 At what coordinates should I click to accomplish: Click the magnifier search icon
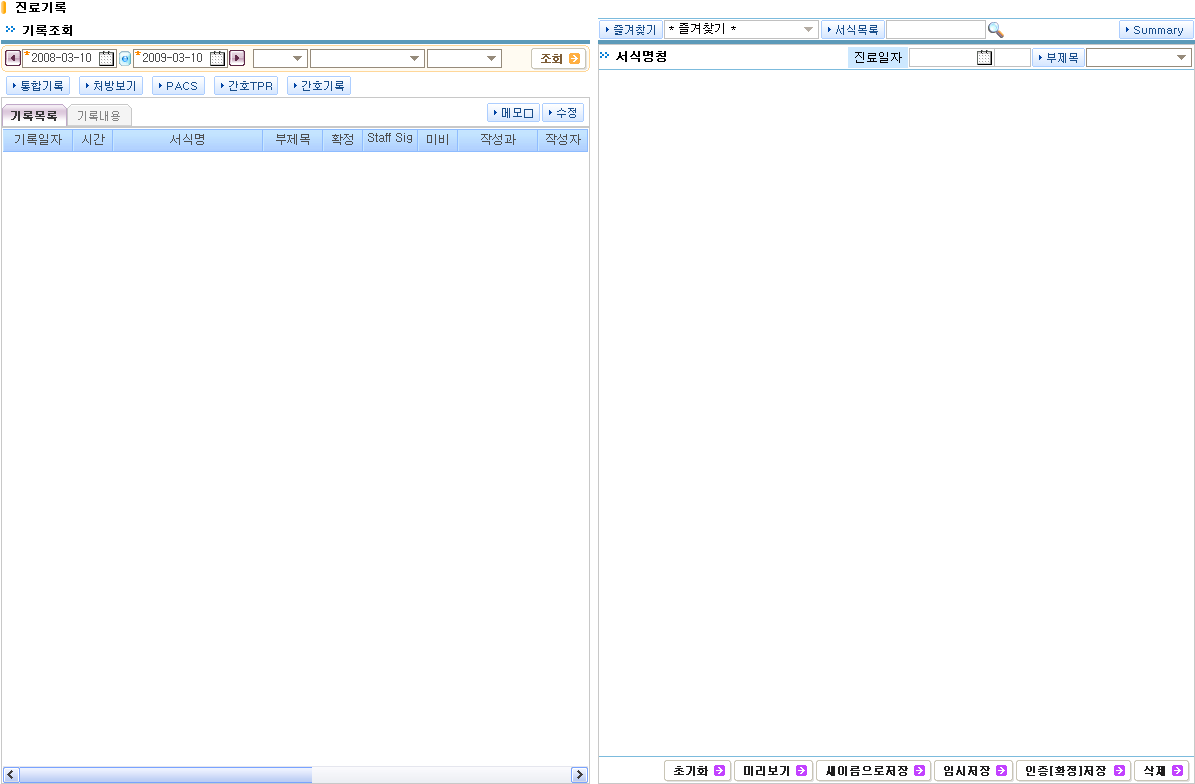pyautogui.click(x=995, y=30)
